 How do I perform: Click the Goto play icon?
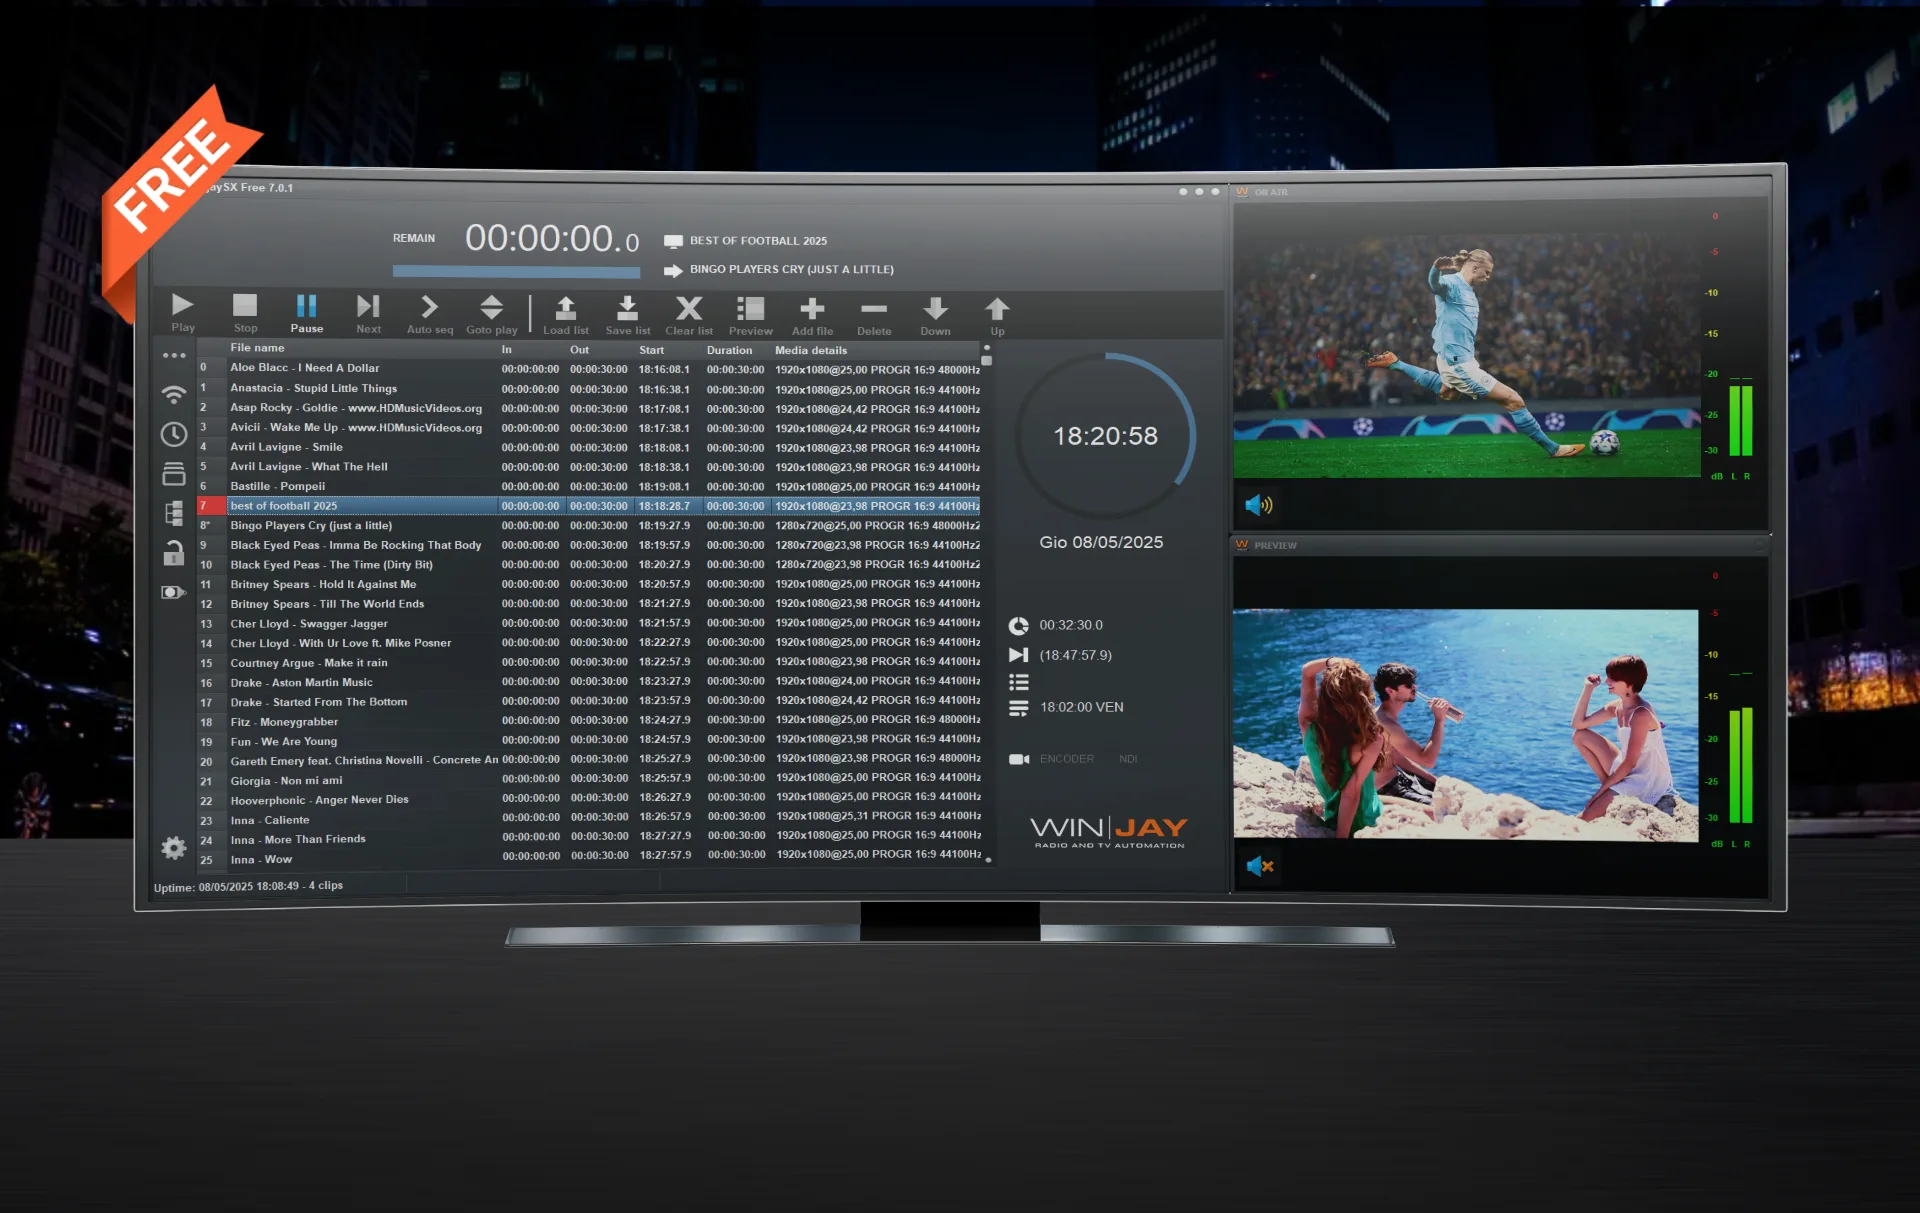491,308
